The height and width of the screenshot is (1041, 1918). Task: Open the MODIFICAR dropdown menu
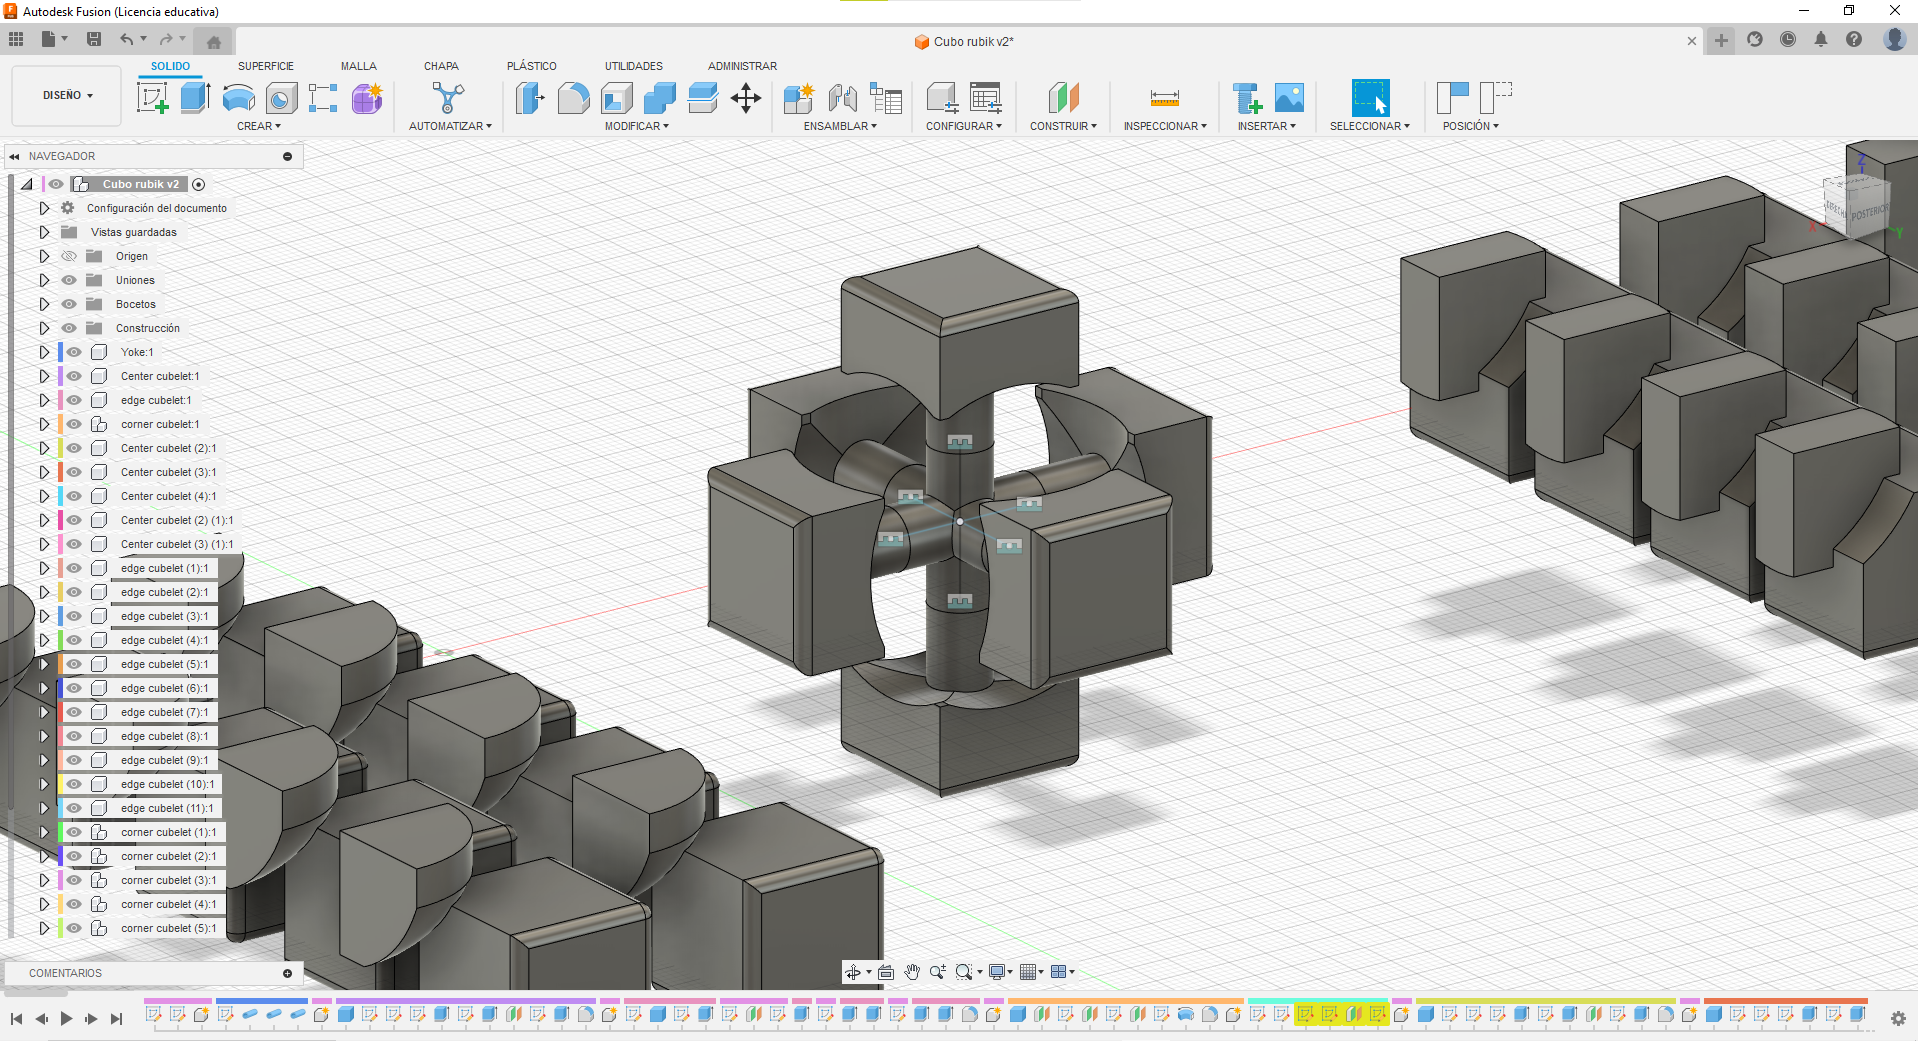637,126
